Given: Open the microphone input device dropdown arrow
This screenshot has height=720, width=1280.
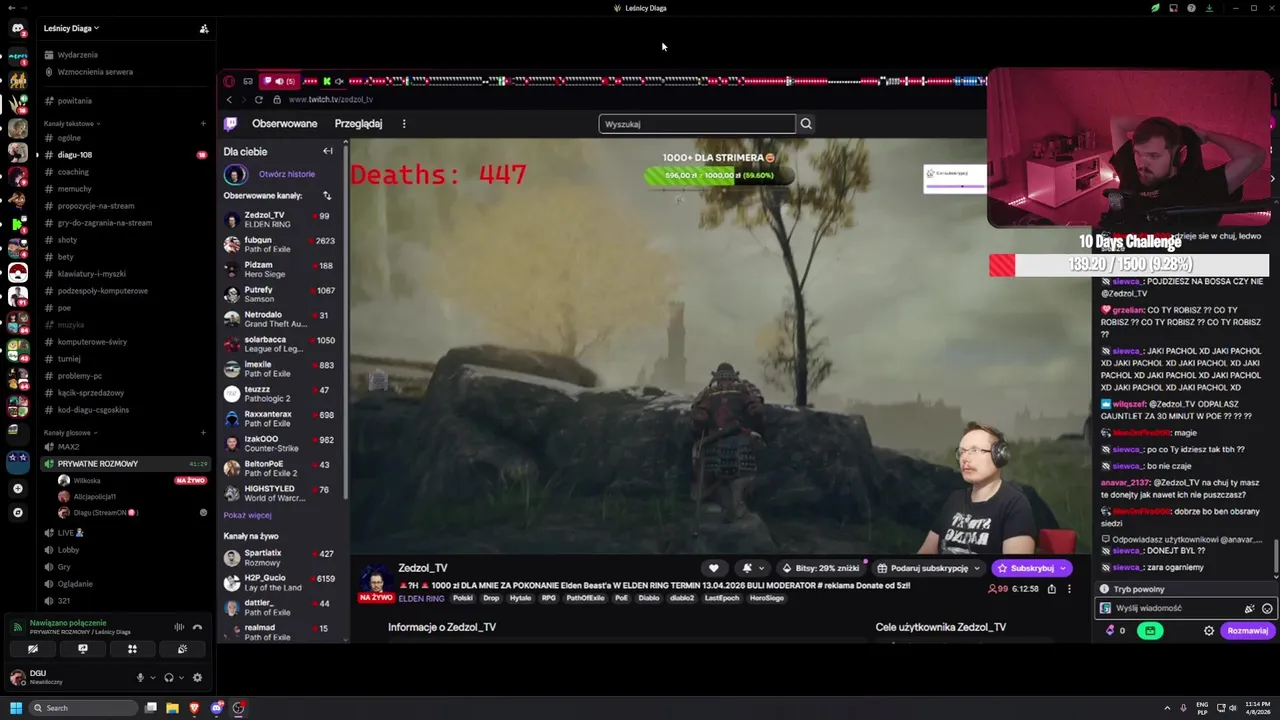Looking at the screenshot, I should pos(153,678).
